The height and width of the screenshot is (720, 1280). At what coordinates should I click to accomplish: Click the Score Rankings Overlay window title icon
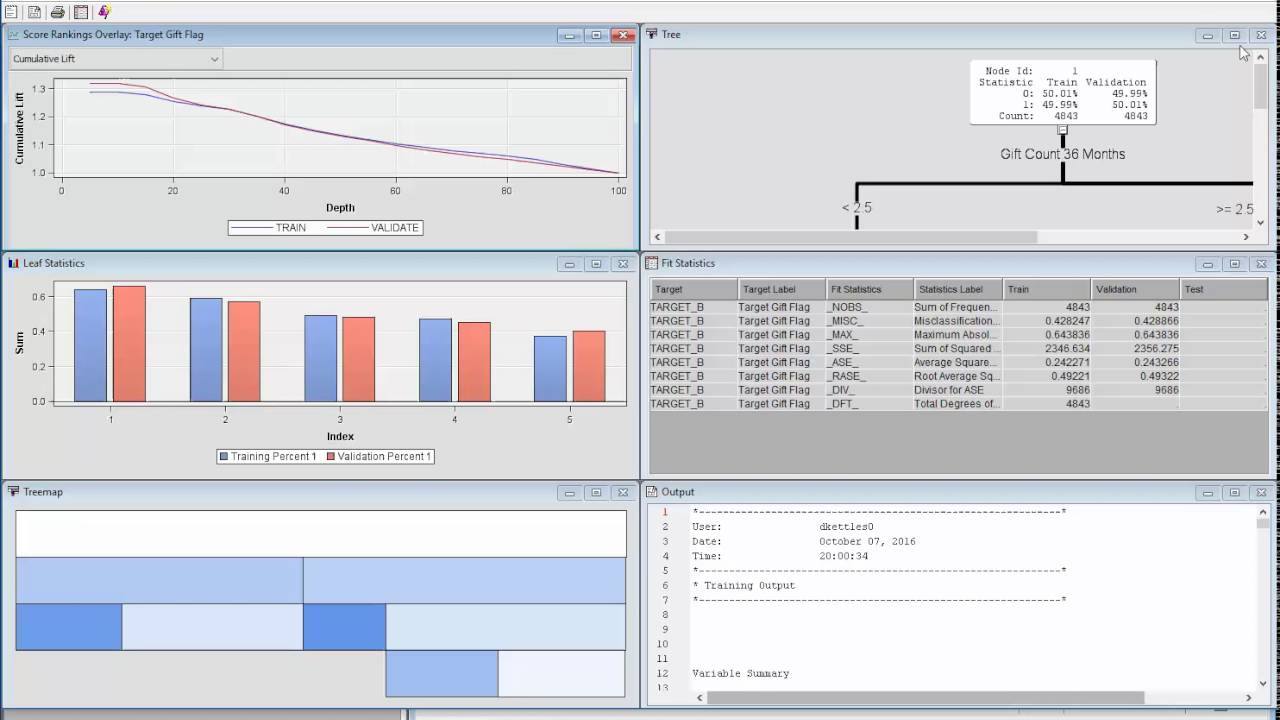pyautogui.click(x=14, y=34)
